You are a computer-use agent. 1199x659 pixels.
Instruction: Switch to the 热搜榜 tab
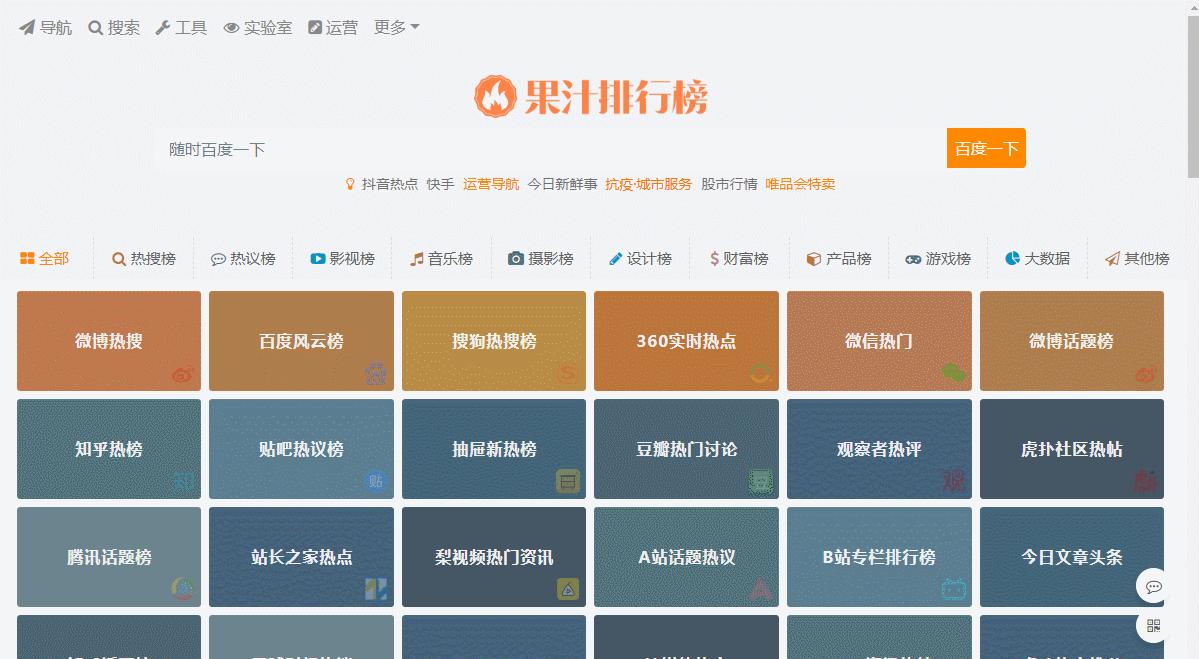(x=144, y=258)
